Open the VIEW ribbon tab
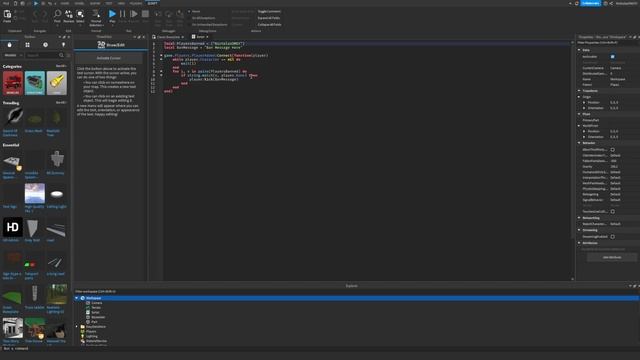640x360 pixels. click(121, 3)
